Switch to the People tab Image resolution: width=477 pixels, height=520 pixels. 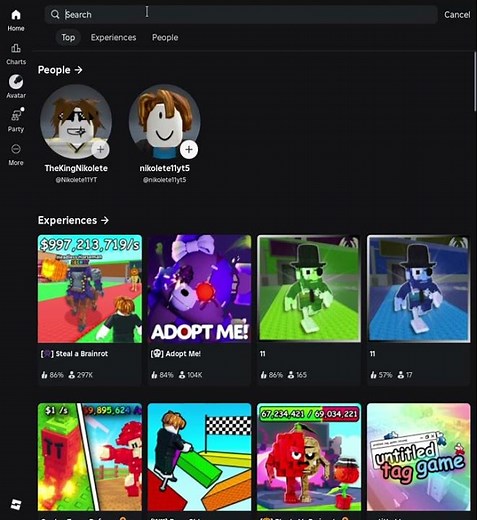[x=165, y=37]
